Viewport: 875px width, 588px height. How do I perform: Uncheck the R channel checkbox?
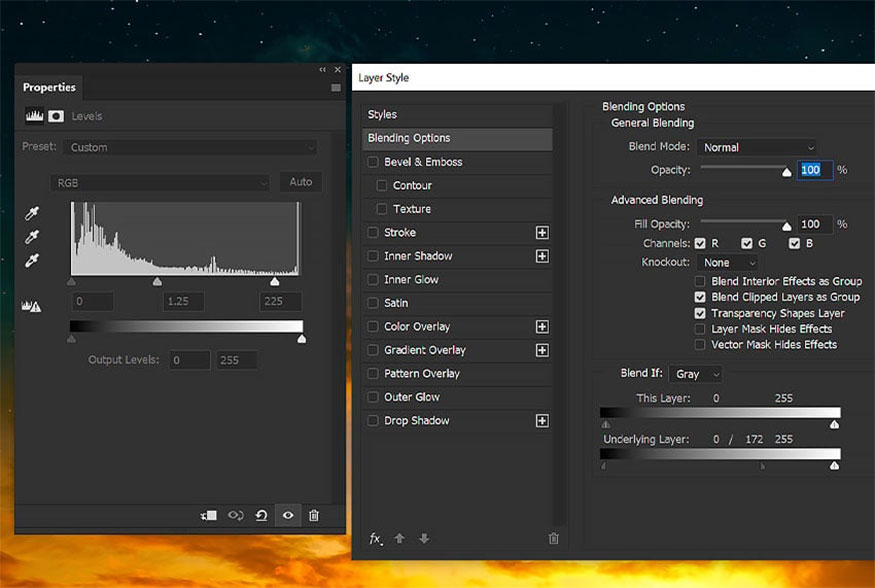pos(700,244)
